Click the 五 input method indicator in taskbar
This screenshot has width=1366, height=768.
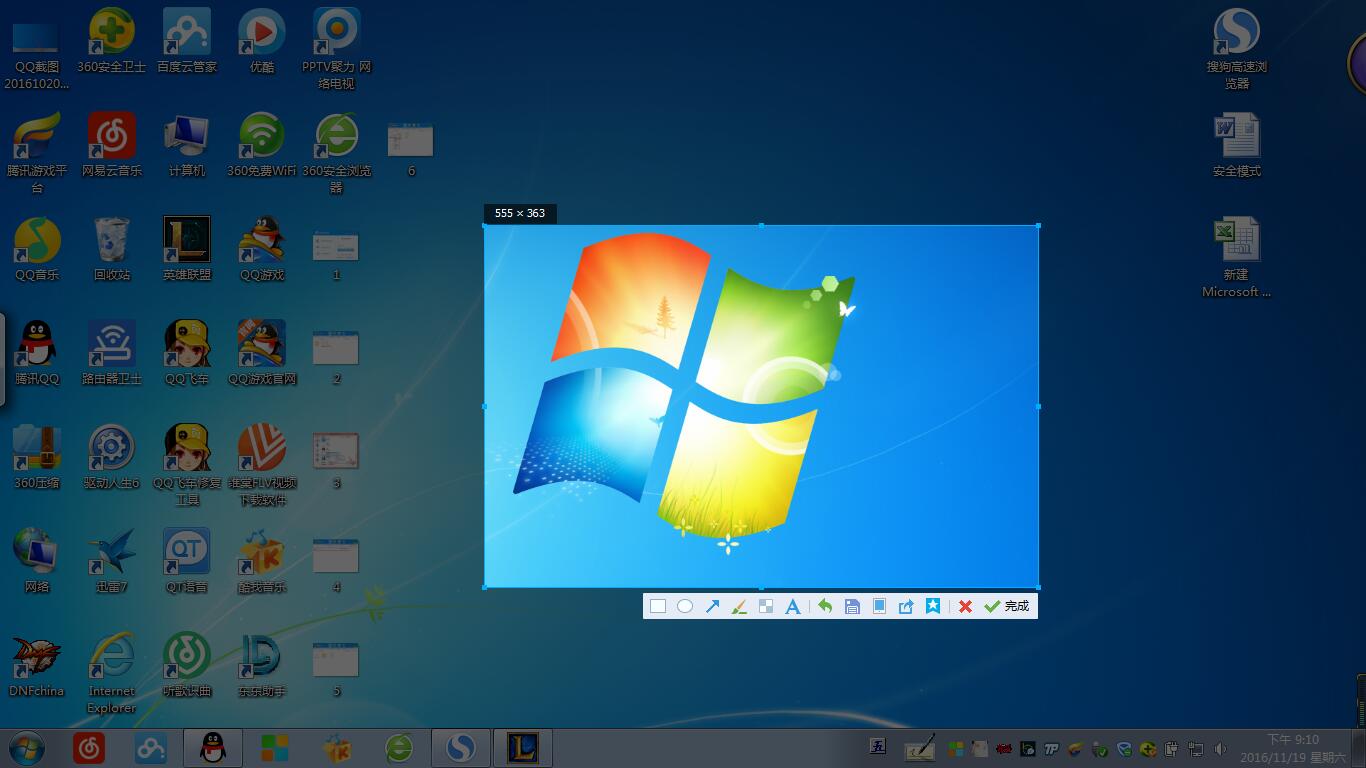[x=878, y=746]
